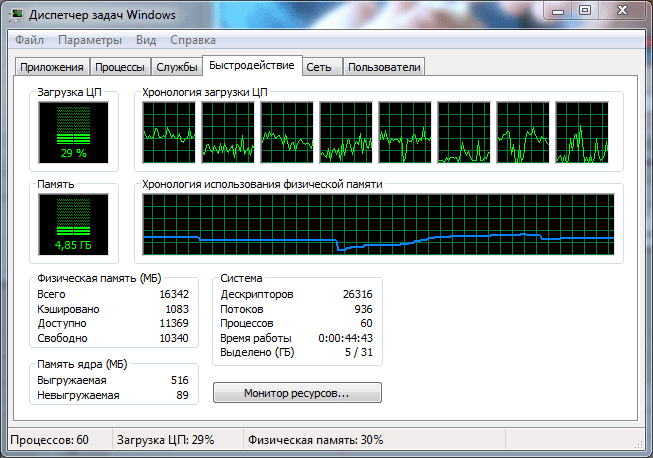Click the Монитор ресурсов button

tap(297, 393)
